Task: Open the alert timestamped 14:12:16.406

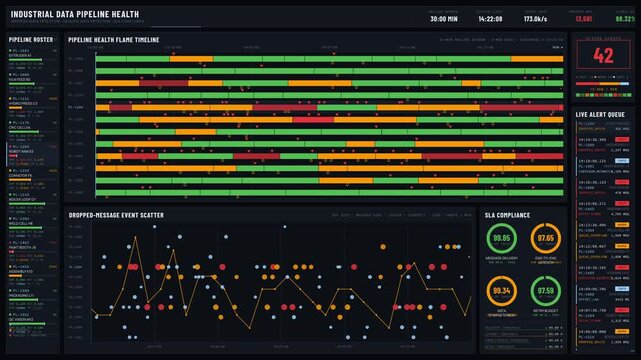Action: tap(603, 230)
